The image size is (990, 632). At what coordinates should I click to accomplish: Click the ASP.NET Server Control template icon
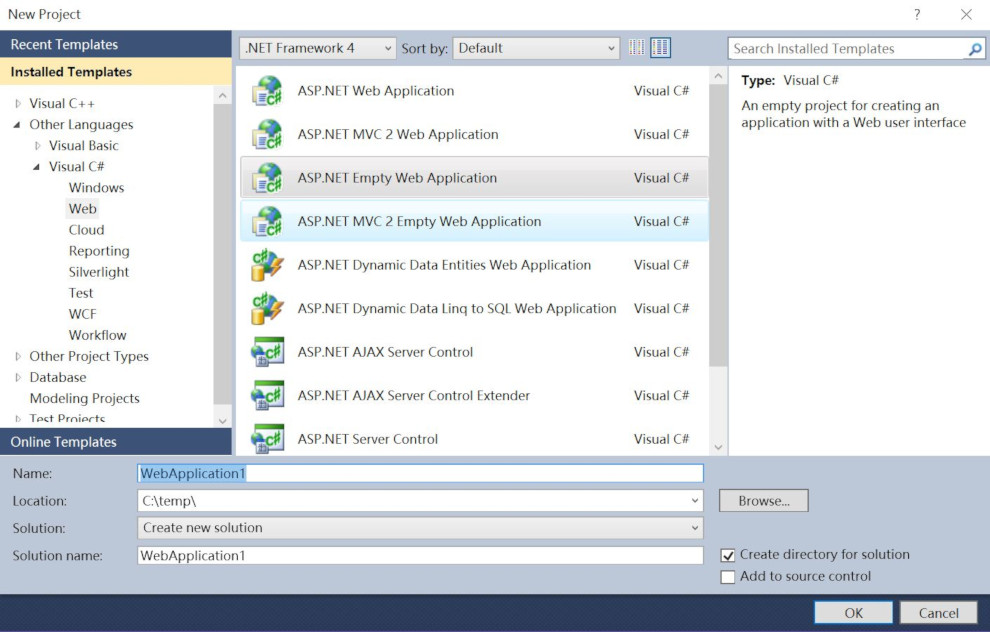tap(268, 438)
